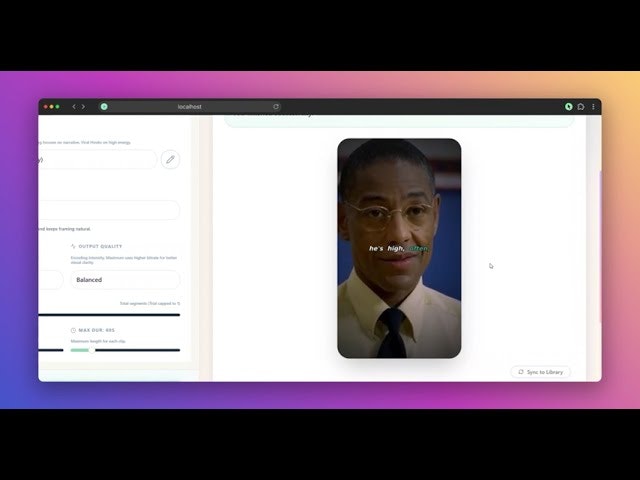The width and height of the screenshot is (640, 480).
Task: Open the browser three-dot menu
Action: pos(593,107)
